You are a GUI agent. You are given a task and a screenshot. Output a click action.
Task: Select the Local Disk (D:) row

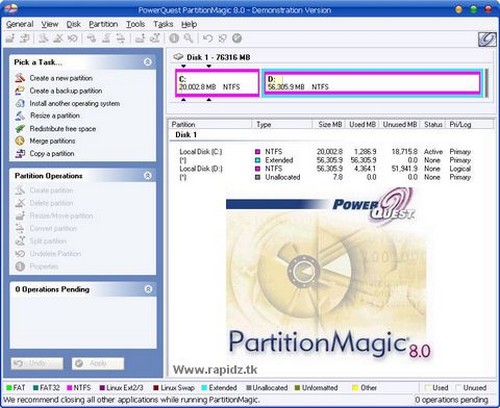[325, 169]
